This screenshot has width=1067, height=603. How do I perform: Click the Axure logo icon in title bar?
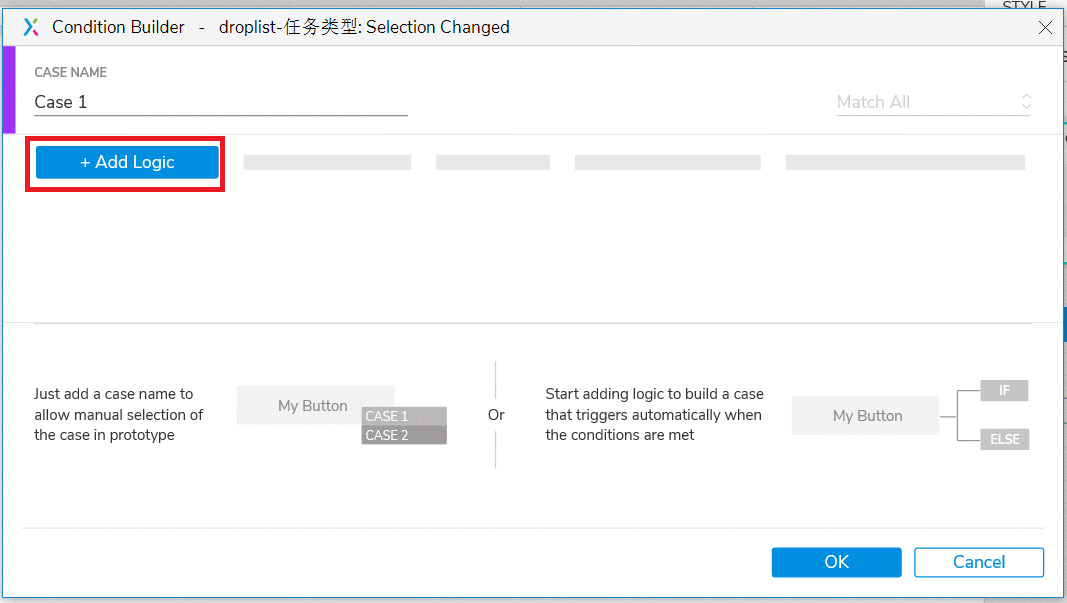31,27
